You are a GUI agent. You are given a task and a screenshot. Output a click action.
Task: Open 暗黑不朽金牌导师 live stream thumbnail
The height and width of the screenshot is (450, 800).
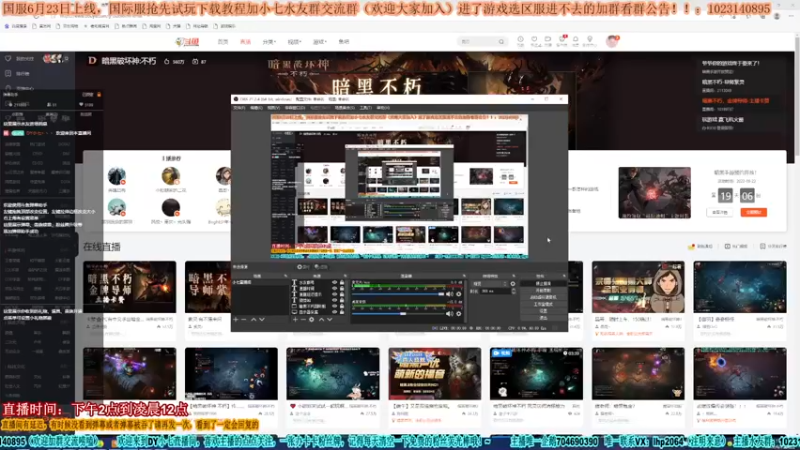pos(130,287)
